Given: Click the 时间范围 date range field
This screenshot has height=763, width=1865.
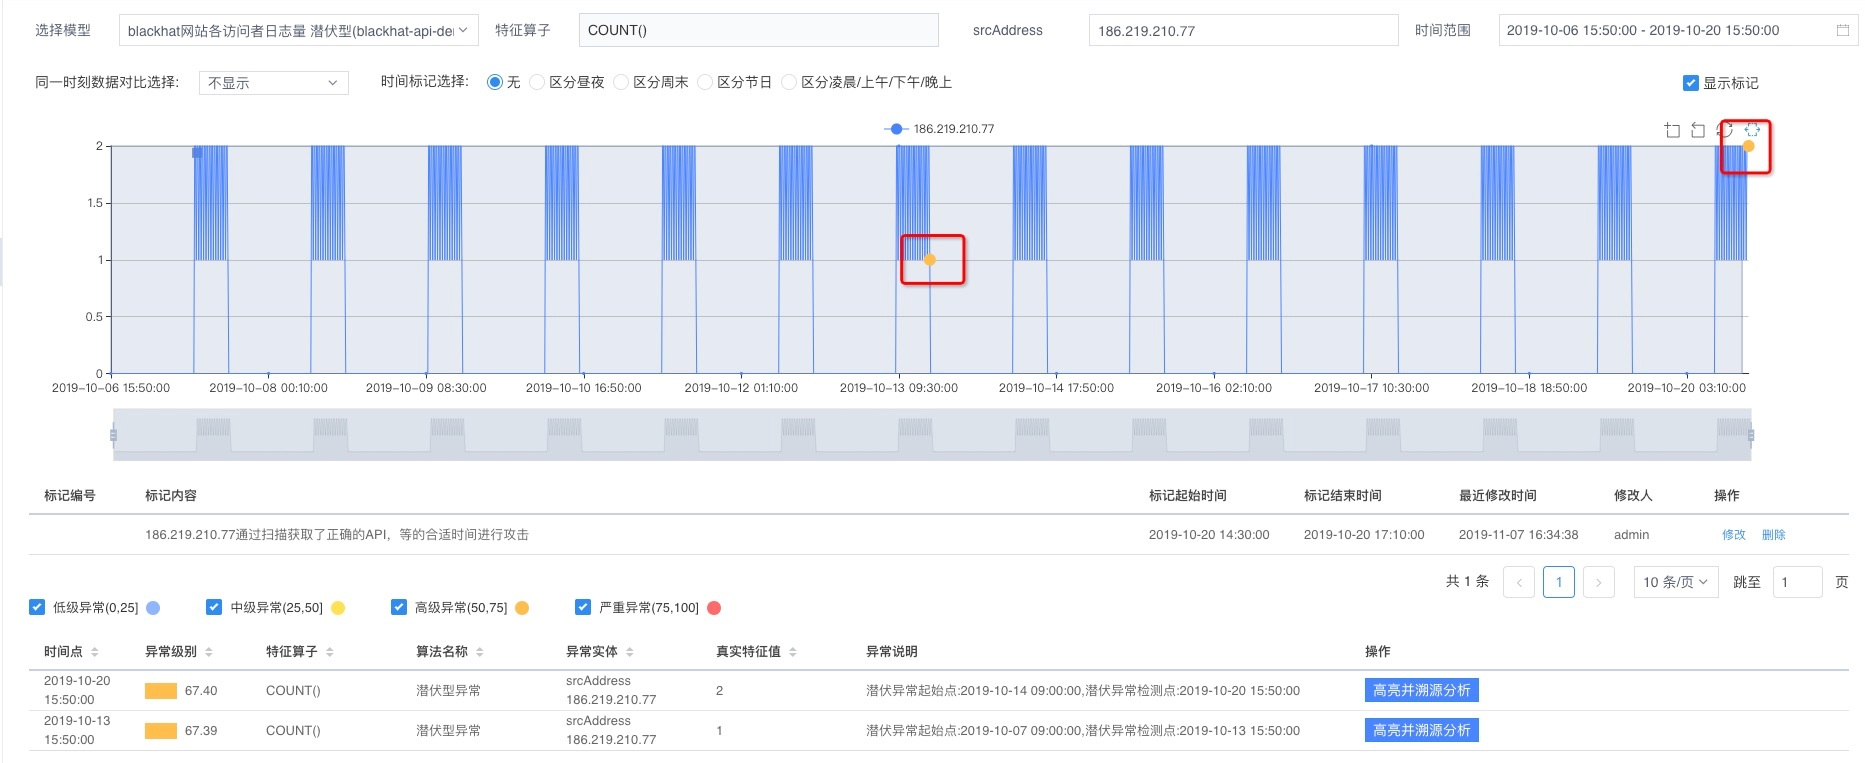Looking at the screenshot, I should (1677, 30).
